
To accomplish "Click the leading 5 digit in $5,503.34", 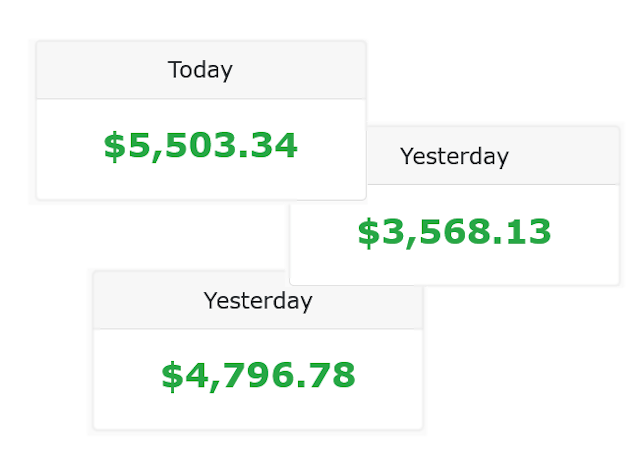I will click(135, 146).
